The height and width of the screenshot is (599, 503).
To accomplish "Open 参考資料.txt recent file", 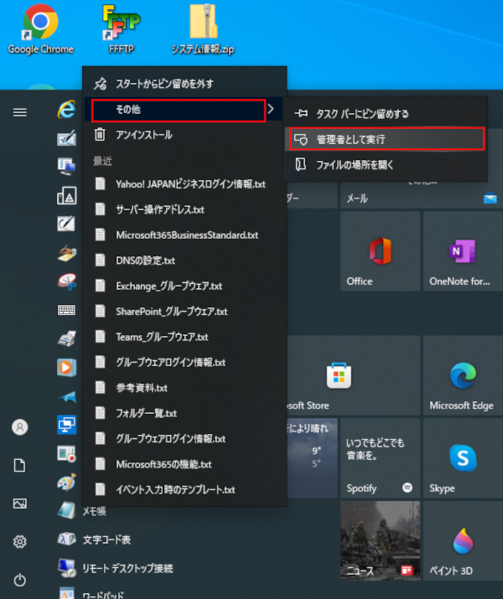I will 185,388.
